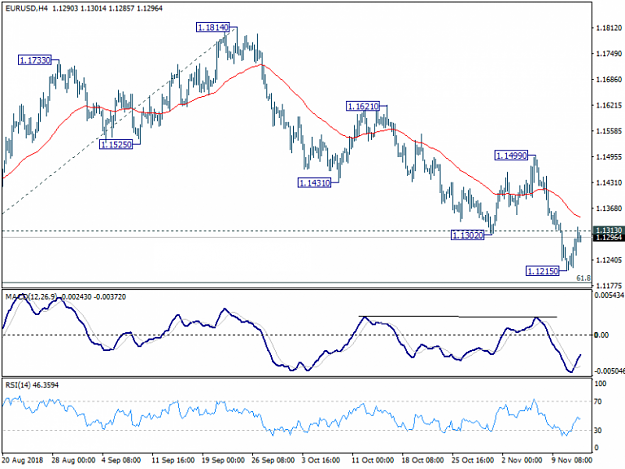Click the 11 Oct 00:00 date label
Viewport: 625px width, 469px height.
373,460
